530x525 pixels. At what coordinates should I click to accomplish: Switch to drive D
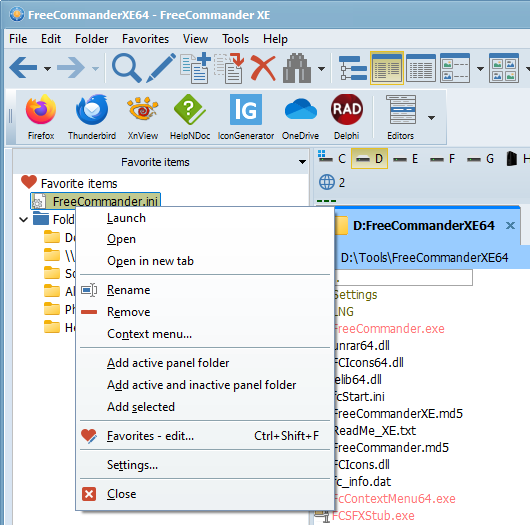coord(369,158)
